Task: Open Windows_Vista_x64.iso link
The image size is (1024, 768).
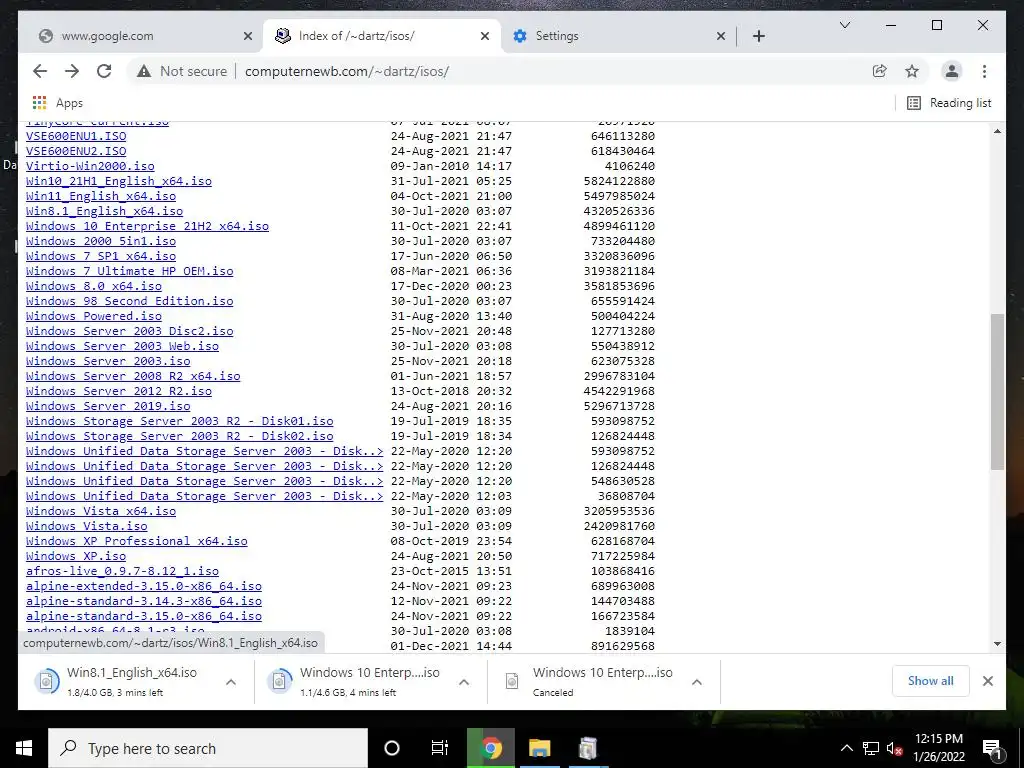Action: pos(101,511)
